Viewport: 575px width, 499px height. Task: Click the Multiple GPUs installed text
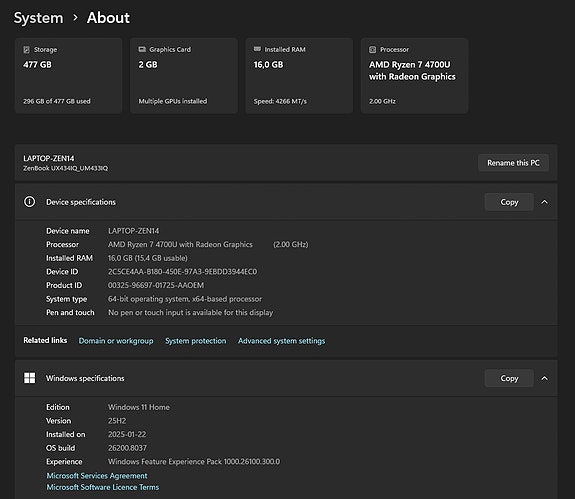(x=173, y=101)
